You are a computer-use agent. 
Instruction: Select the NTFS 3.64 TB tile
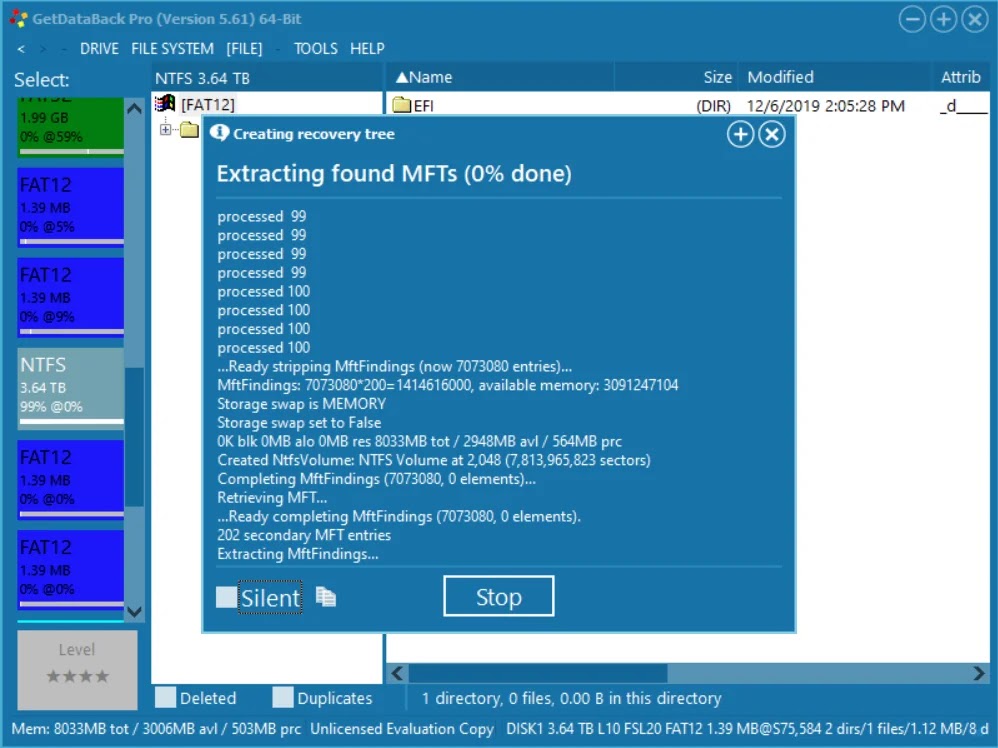click(x=71, y=388)
